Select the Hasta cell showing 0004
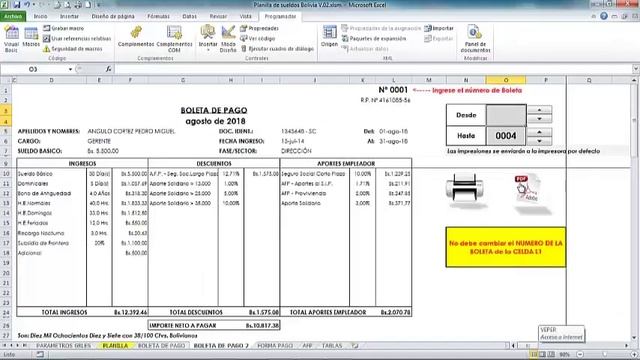This screenshot has width=640, height=360. tap(506, 136)
